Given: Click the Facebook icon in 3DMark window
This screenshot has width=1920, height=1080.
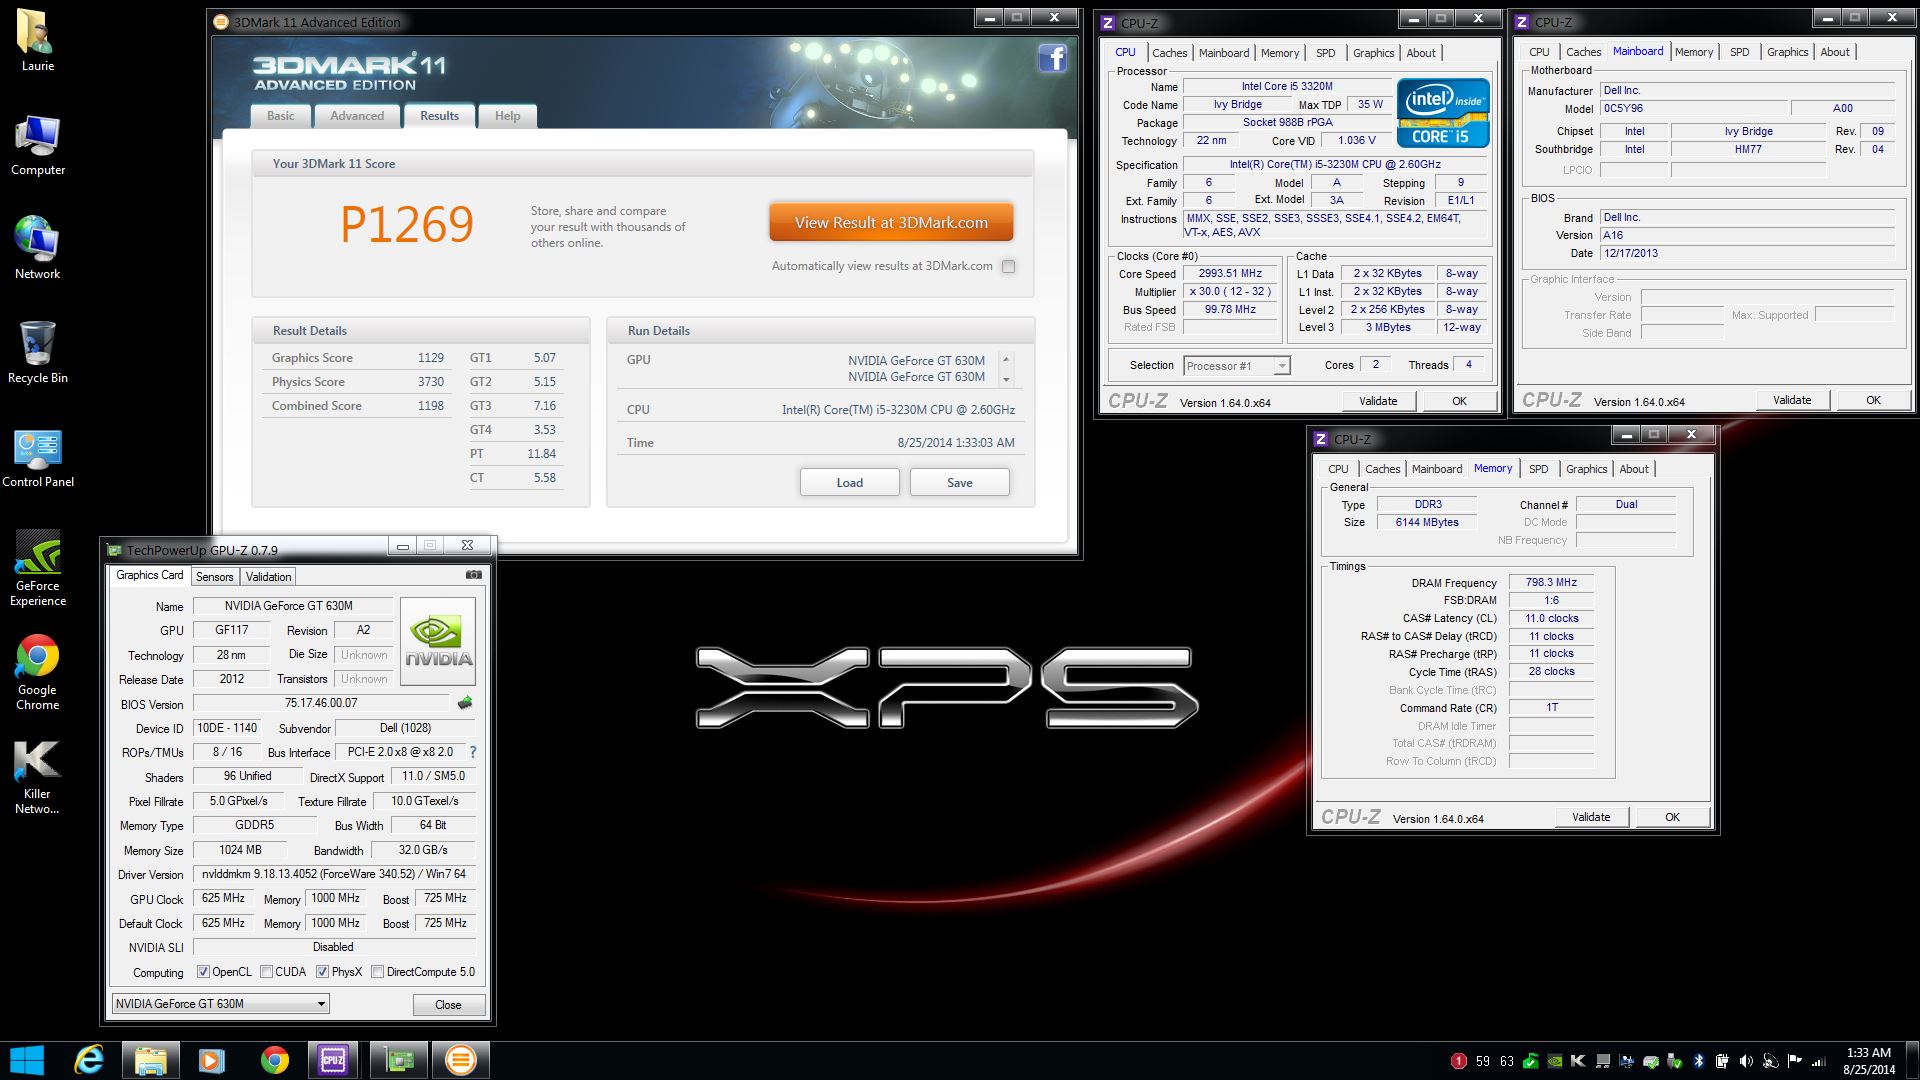Looking at the screenshot, I should coord(1052,59).
